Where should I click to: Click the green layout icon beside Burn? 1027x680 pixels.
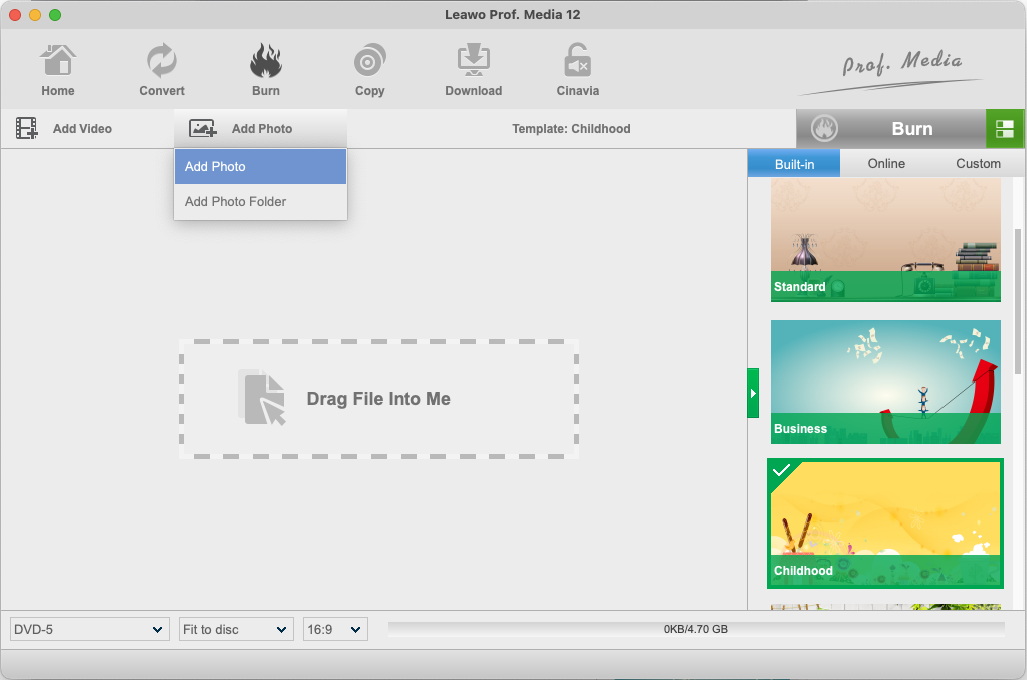pos(1005,129)
